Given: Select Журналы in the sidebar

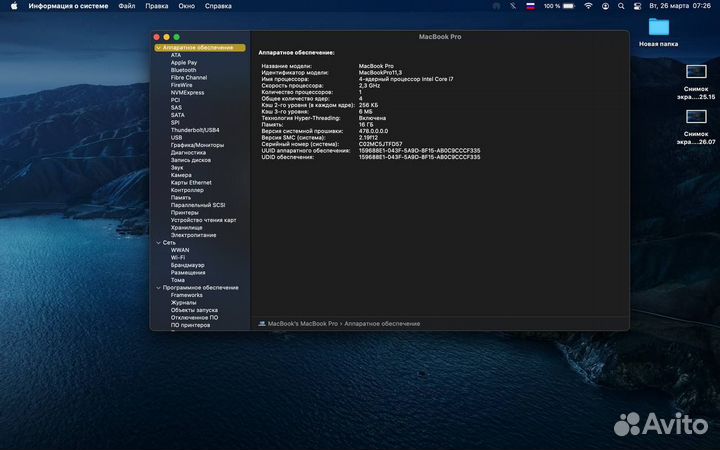Looking at the screenshot, I should pos(183,303).
